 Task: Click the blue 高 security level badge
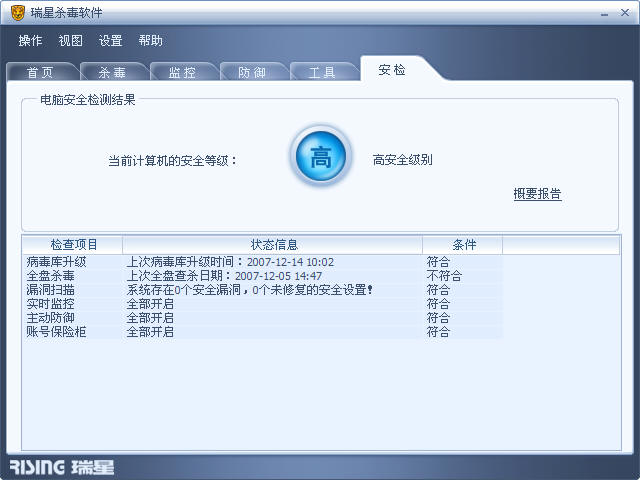(321, 156)
